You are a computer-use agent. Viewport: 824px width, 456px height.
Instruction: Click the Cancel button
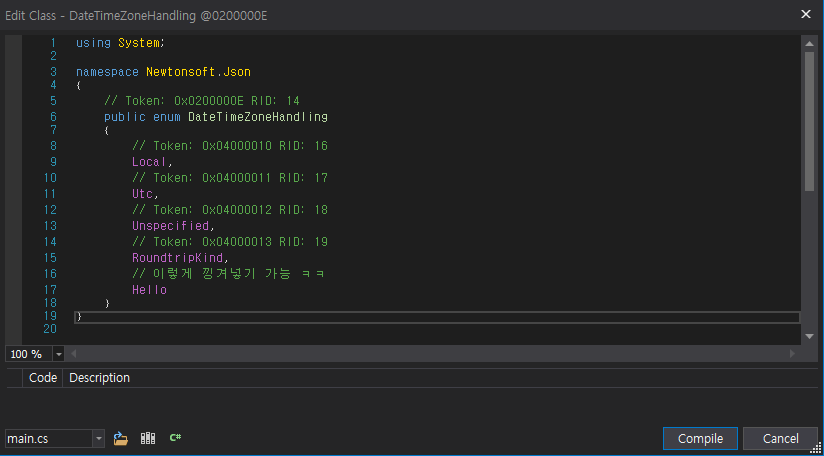tap(780, 439)
